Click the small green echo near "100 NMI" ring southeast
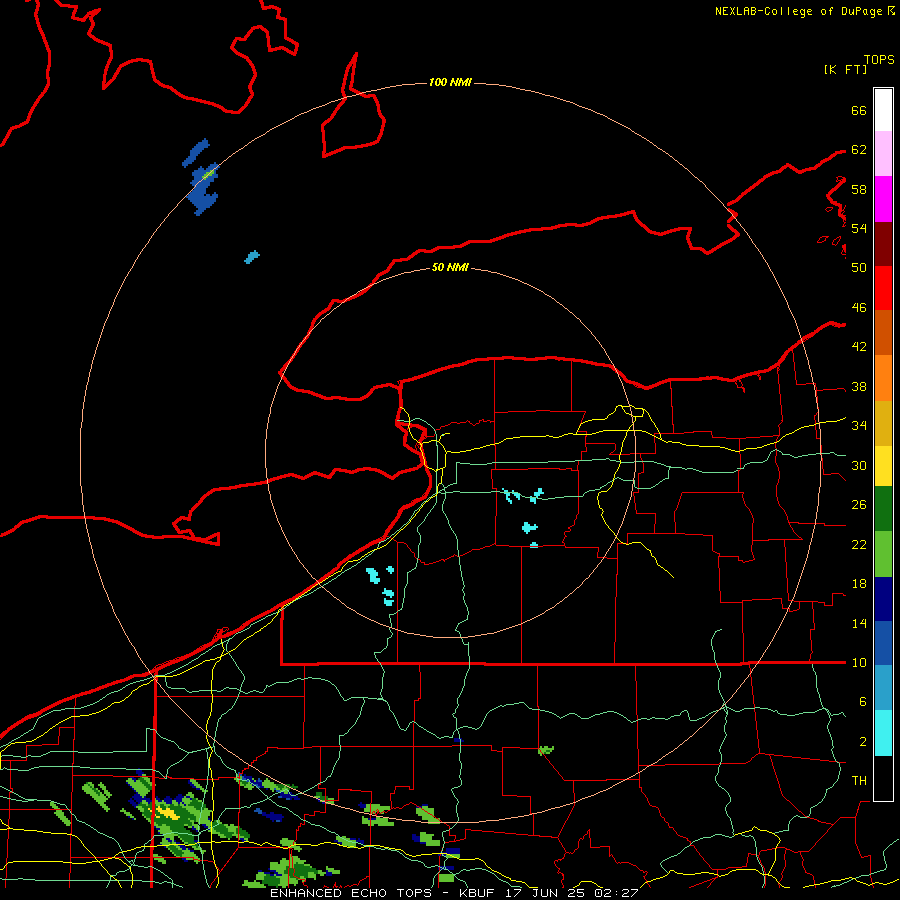 coord(546,750)
